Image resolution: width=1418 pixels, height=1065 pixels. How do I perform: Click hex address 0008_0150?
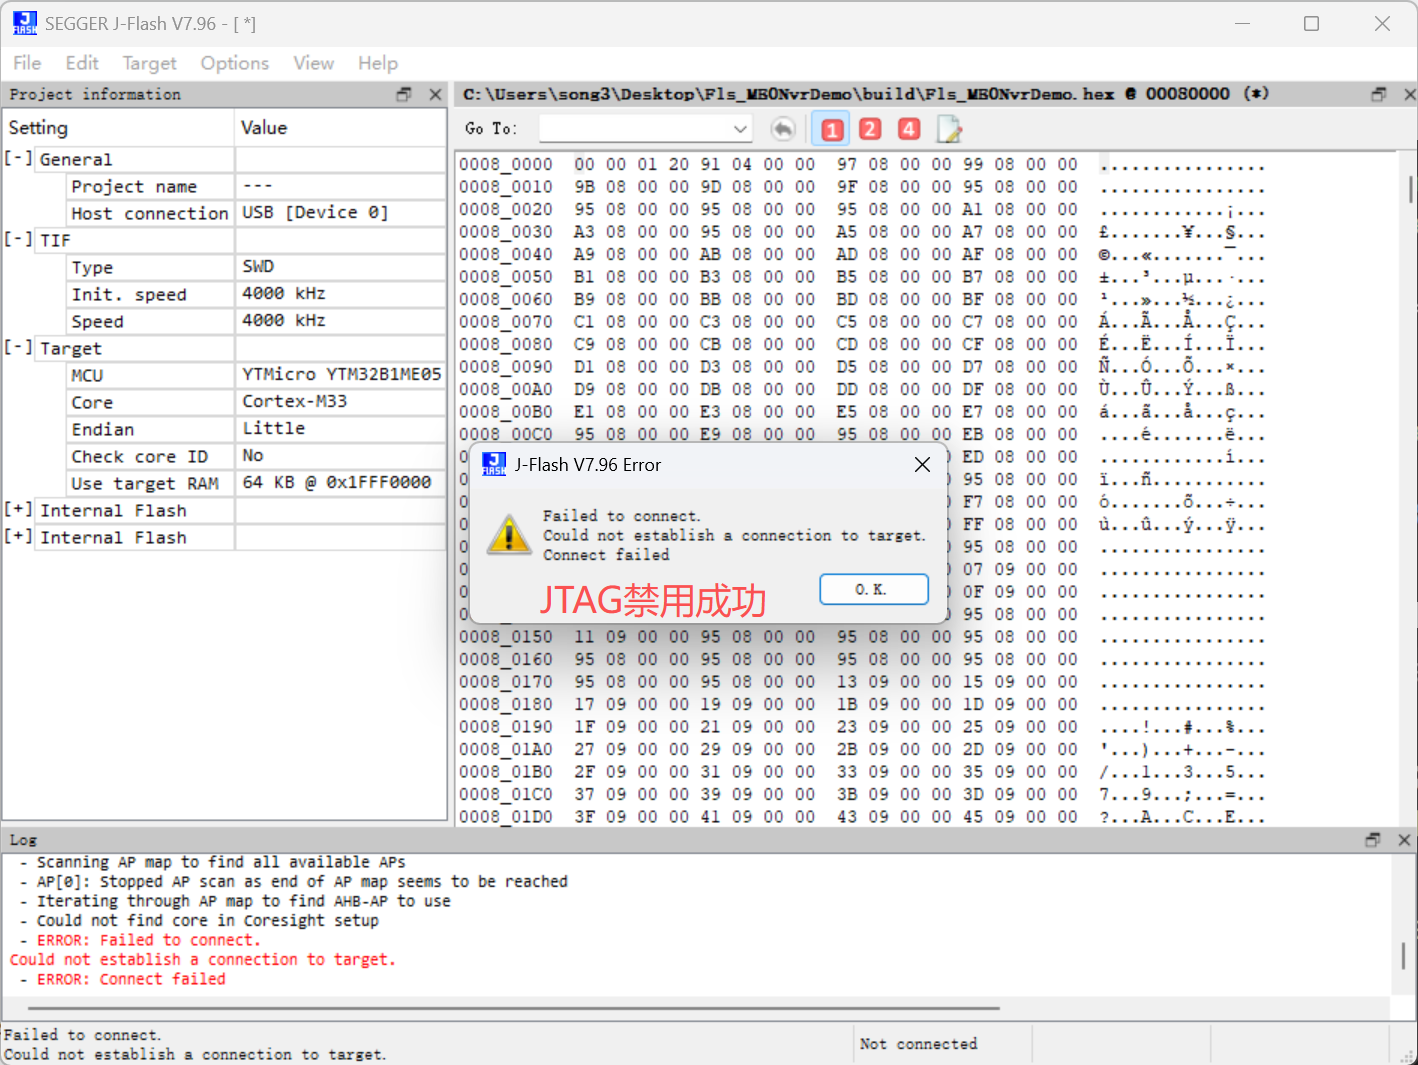(506, 637)
